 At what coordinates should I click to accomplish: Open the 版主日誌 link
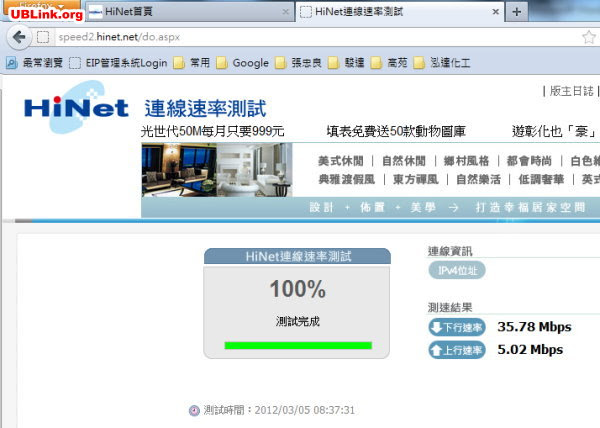571,91
